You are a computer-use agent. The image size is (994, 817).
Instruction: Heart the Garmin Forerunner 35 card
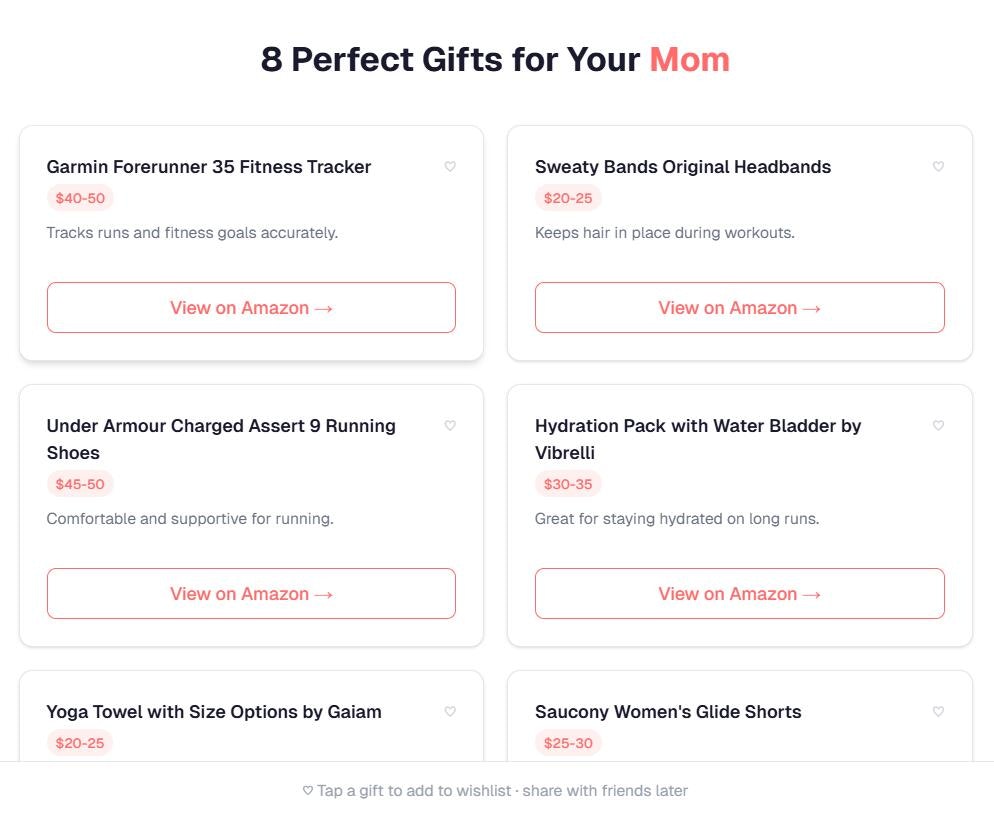[x=450, y=167]
